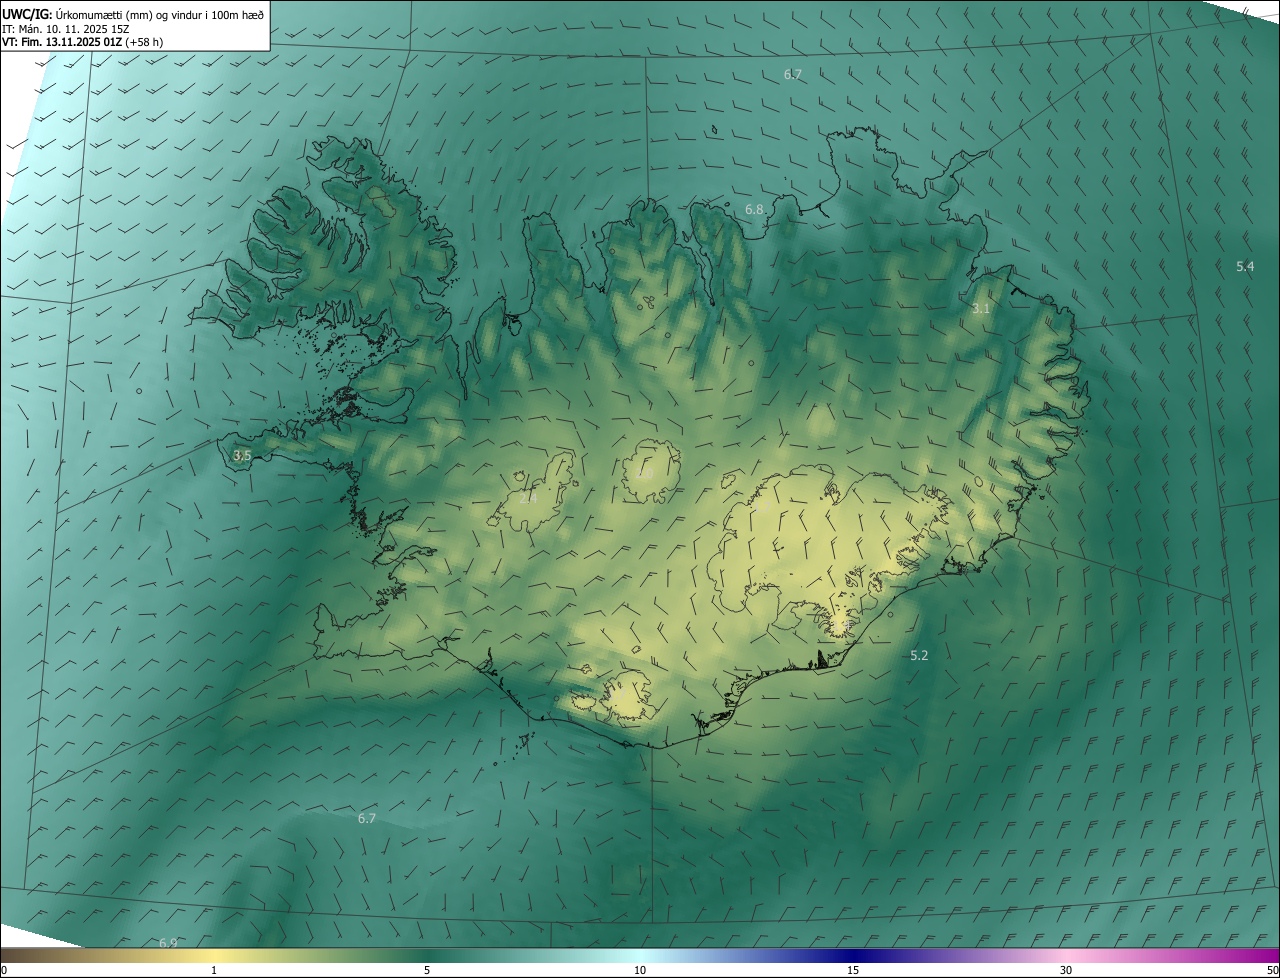
Task: Click the 6.7 label at the top of the map
Action: tap(792, 75)
